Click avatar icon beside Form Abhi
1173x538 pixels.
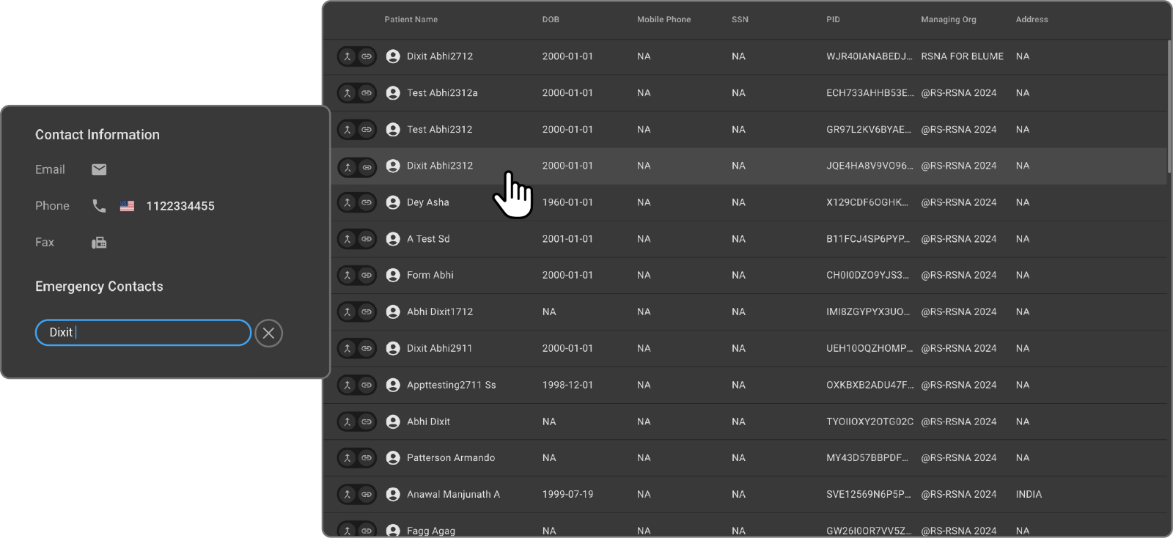393,276
